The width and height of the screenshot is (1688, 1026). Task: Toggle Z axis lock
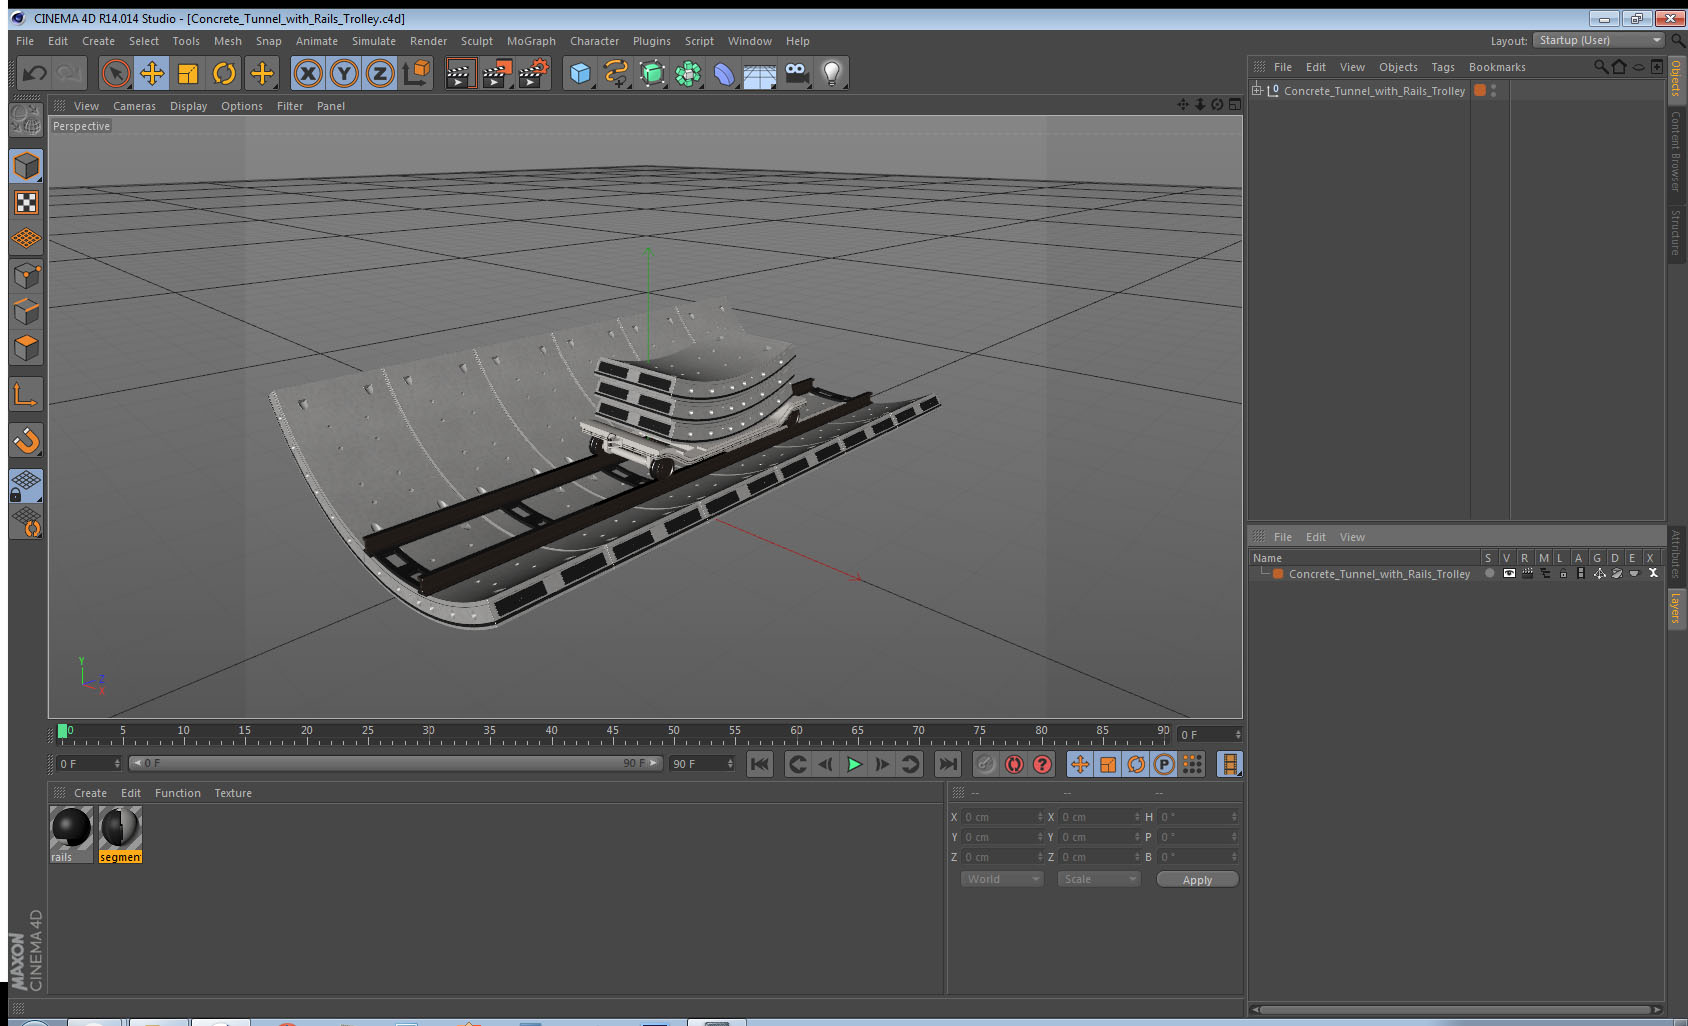(x=380, y=73)
